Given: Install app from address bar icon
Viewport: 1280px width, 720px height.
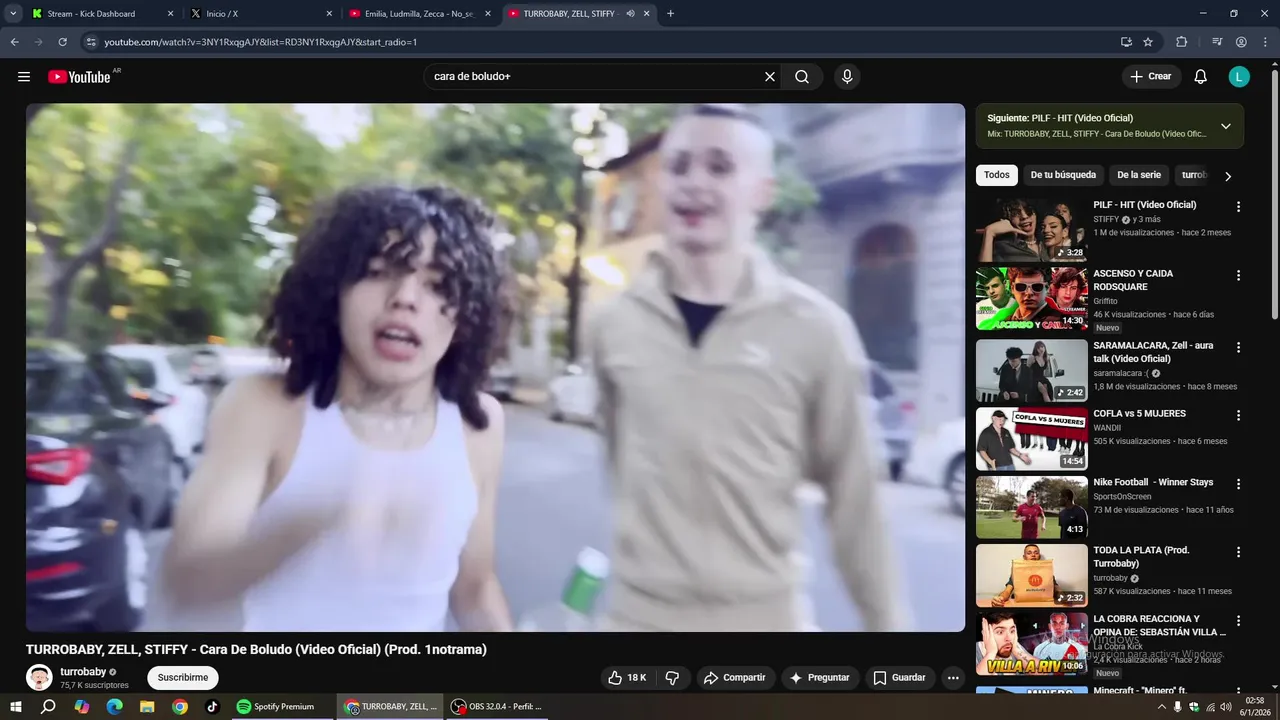Looking at the screenshot, I should coord(1126,42).
